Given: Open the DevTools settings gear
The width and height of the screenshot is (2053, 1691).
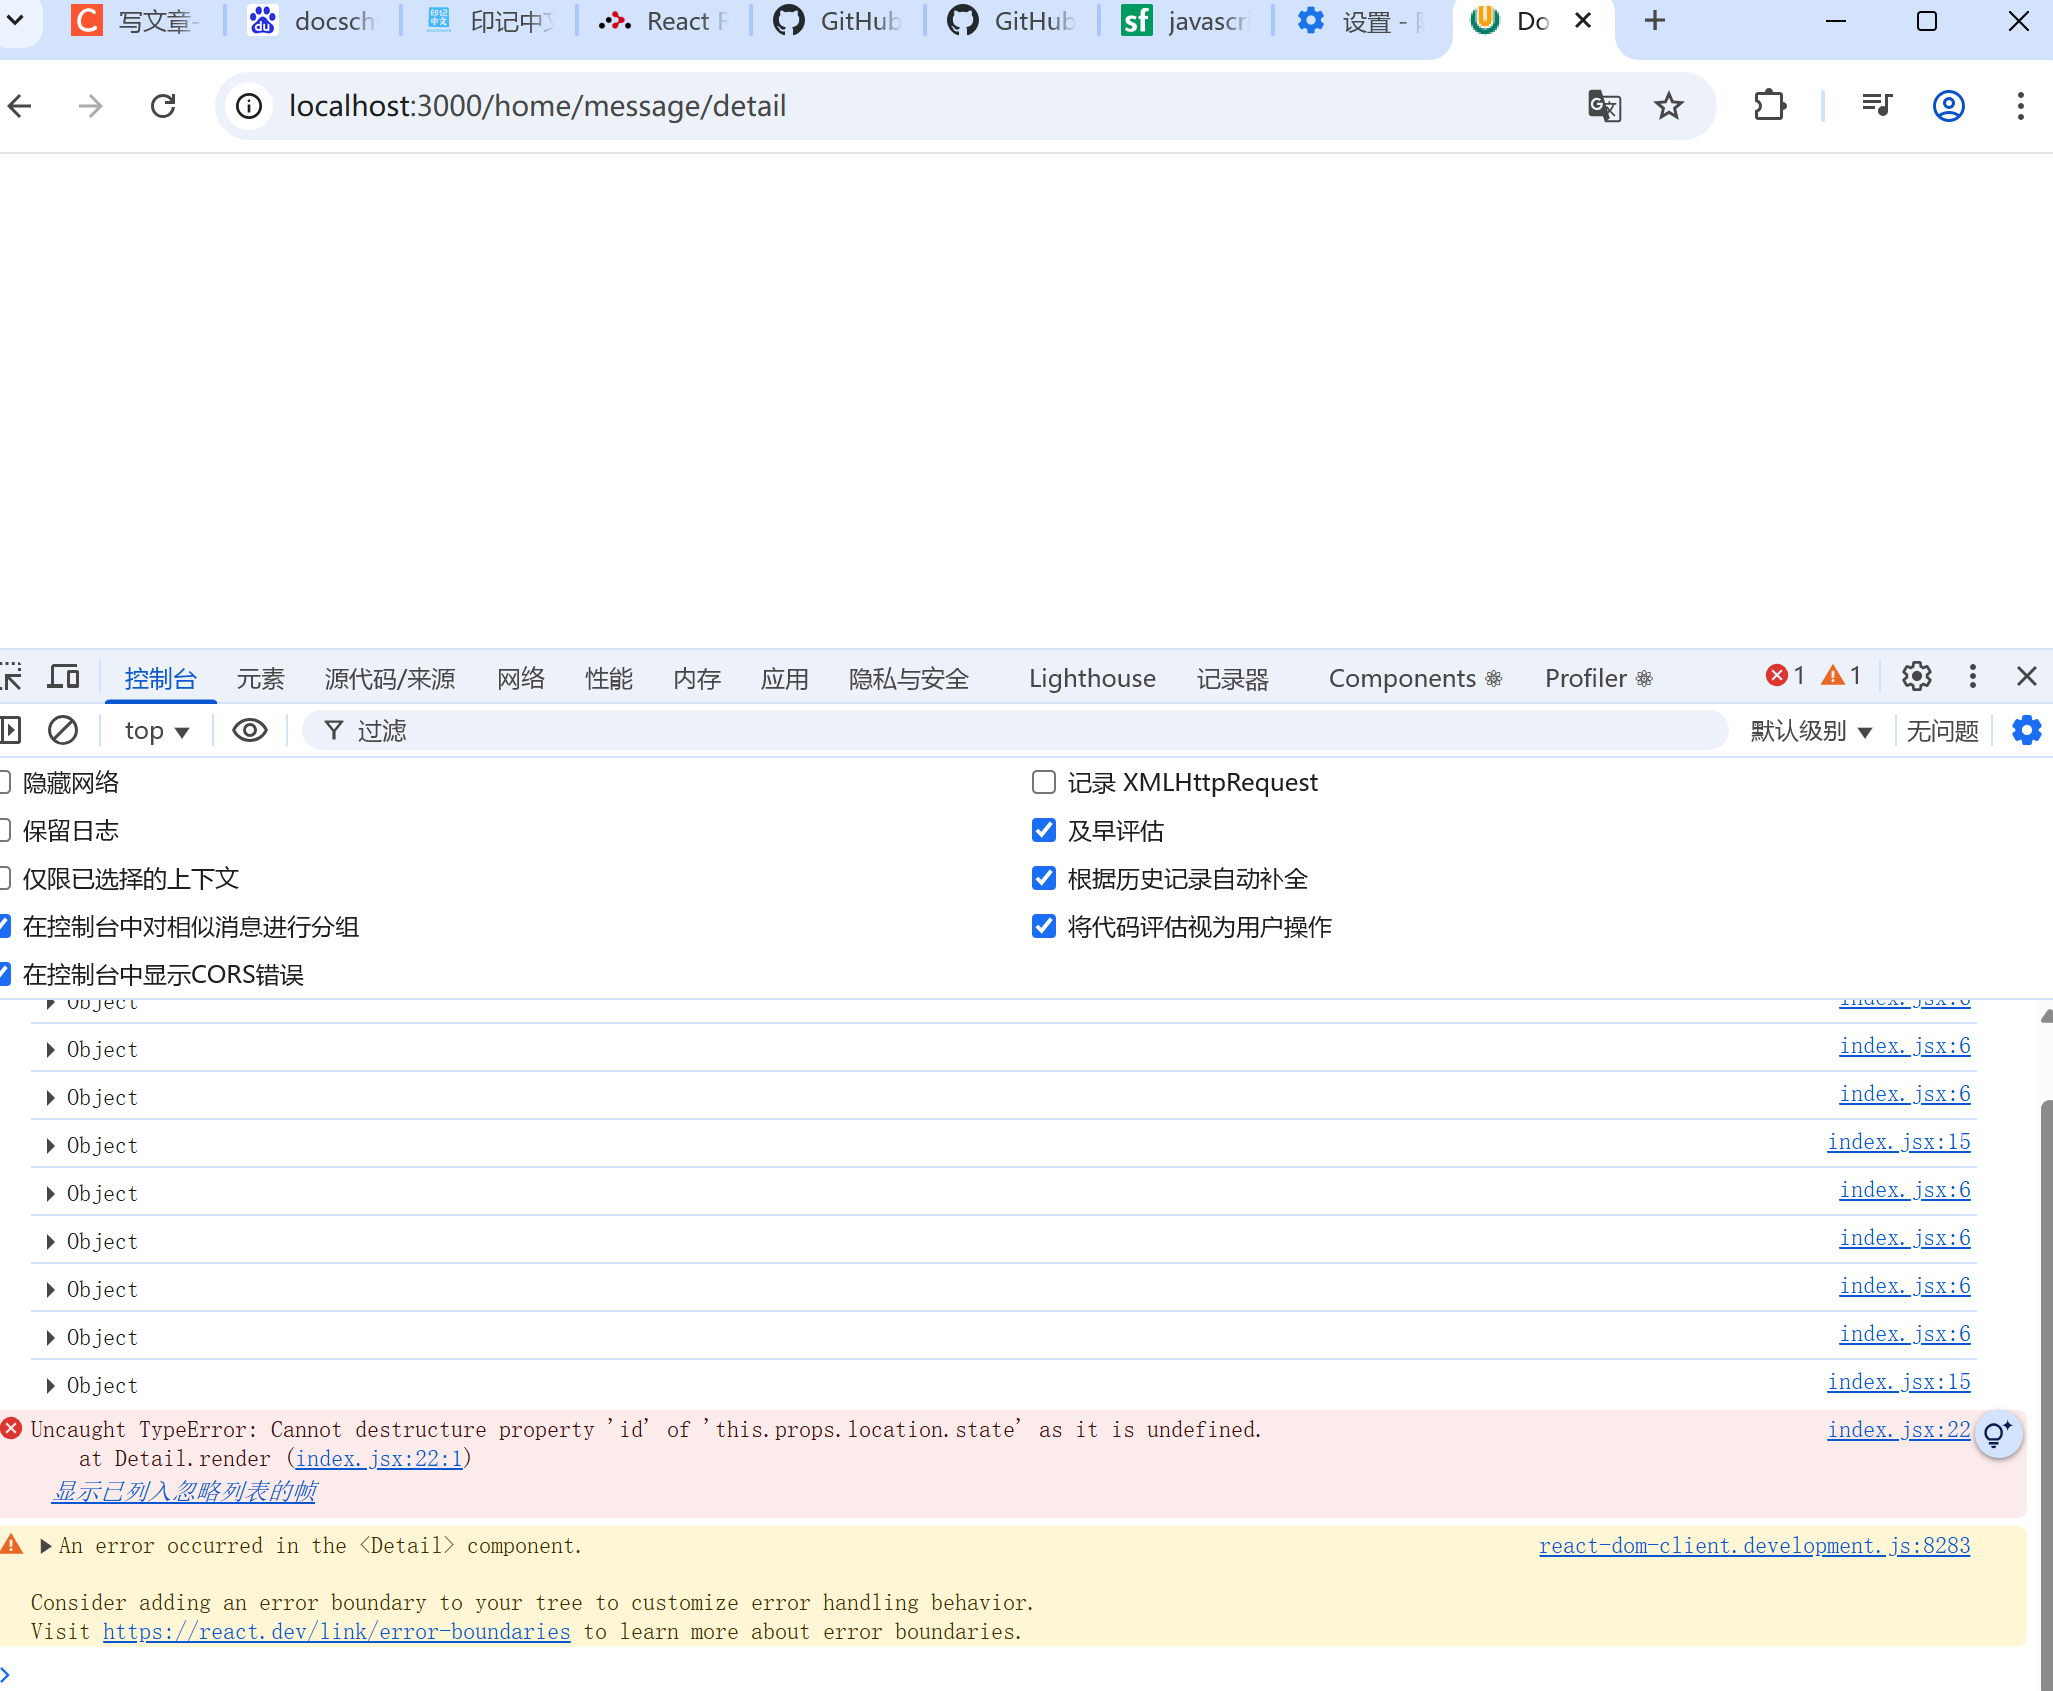Looking at the screenshot, I should point(1916,677).
